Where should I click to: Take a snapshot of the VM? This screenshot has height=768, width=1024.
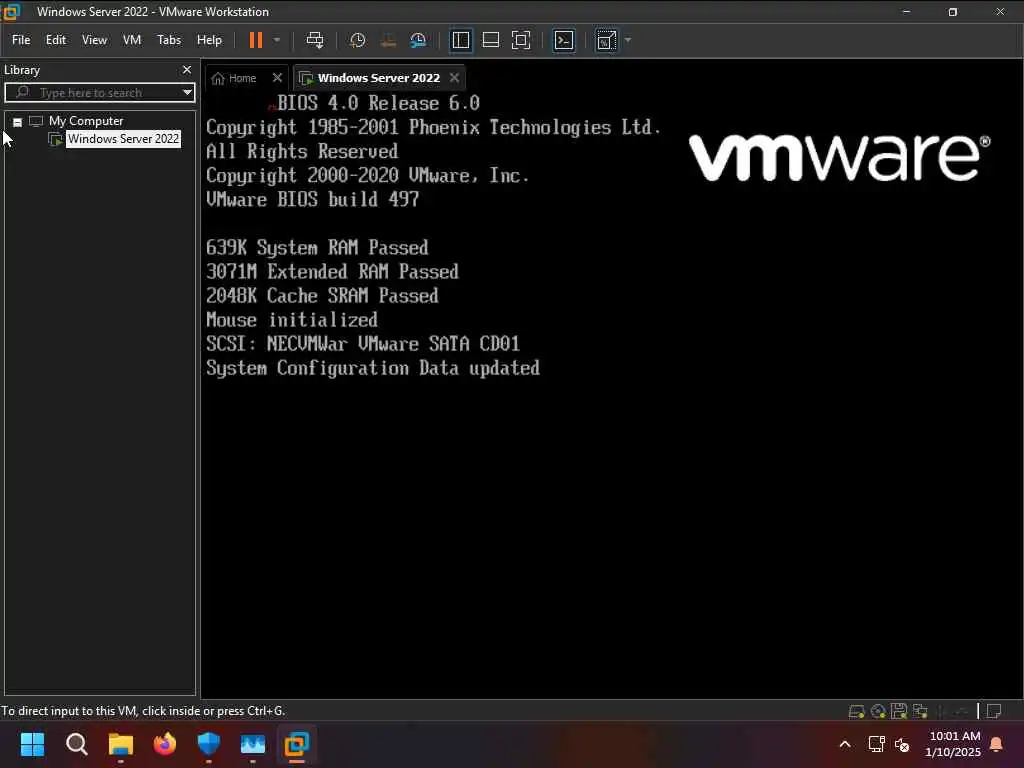point(357,40)
